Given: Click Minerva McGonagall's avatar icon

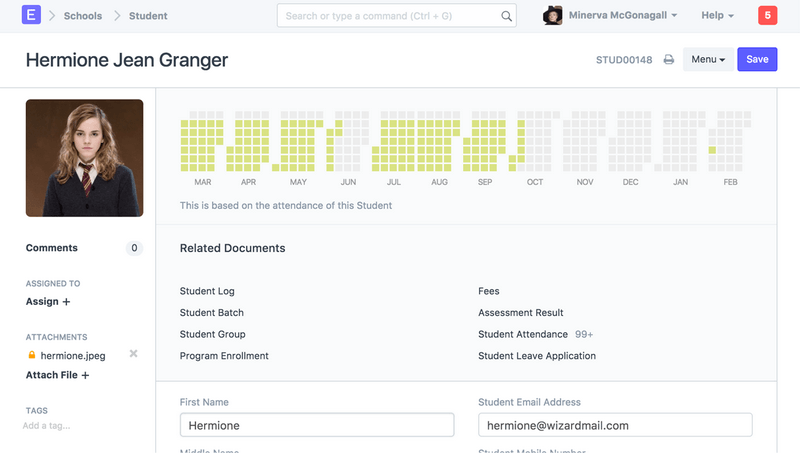Looking at the screenshot, I should (552, 16).
